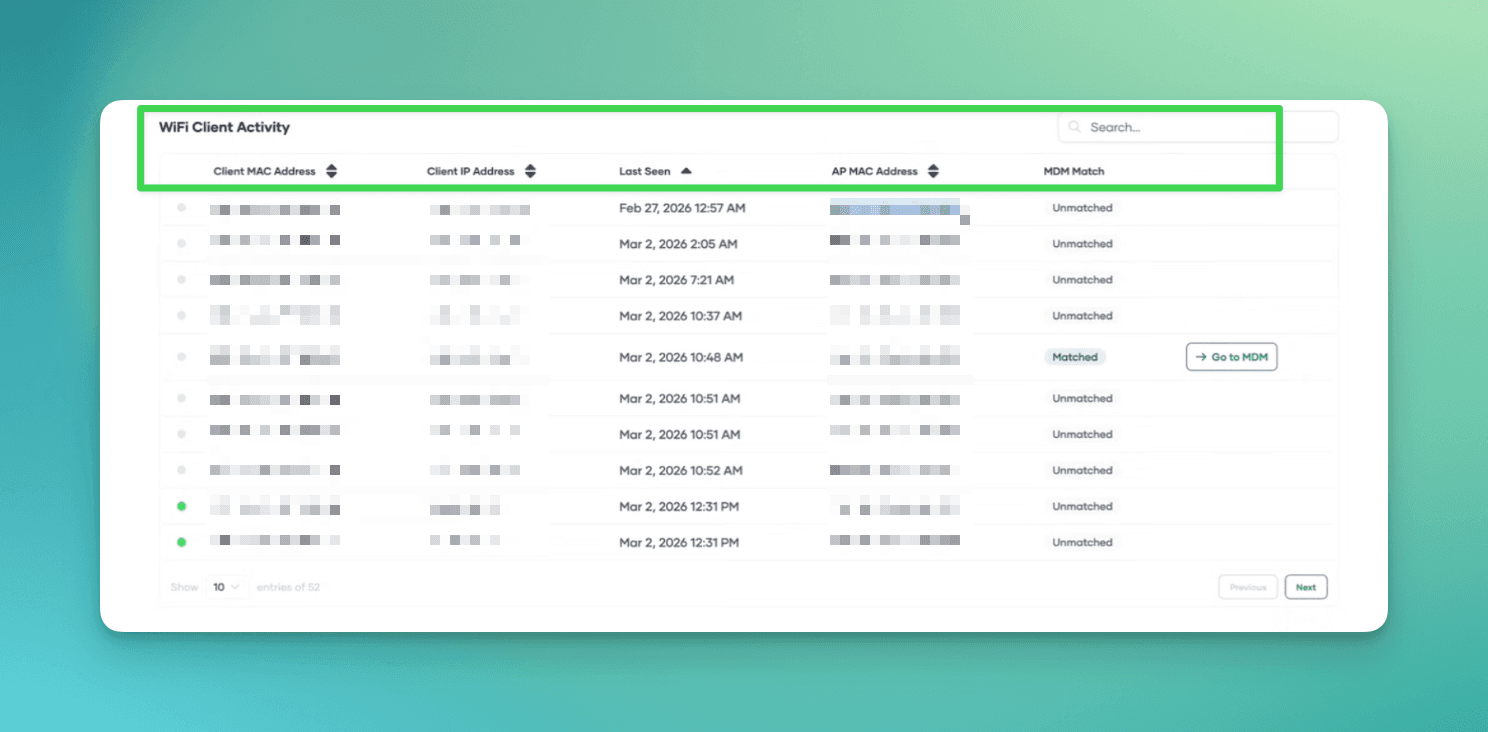
Task: Expand the entries-per-page selector showing 10
Action: point(227,587)
